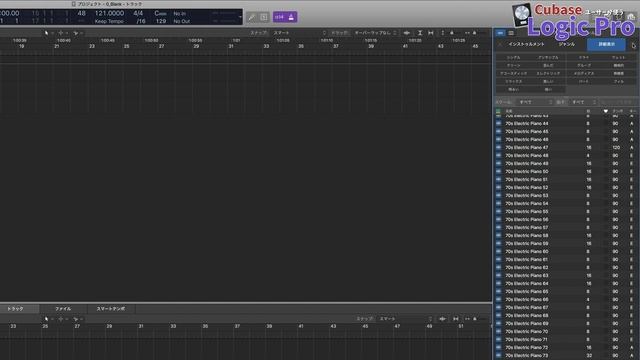The height and width of the screenshot is (360, 640).
Task: Click the 暗い descriptor button
Action: pyautogui.click(x=548, y=89)
